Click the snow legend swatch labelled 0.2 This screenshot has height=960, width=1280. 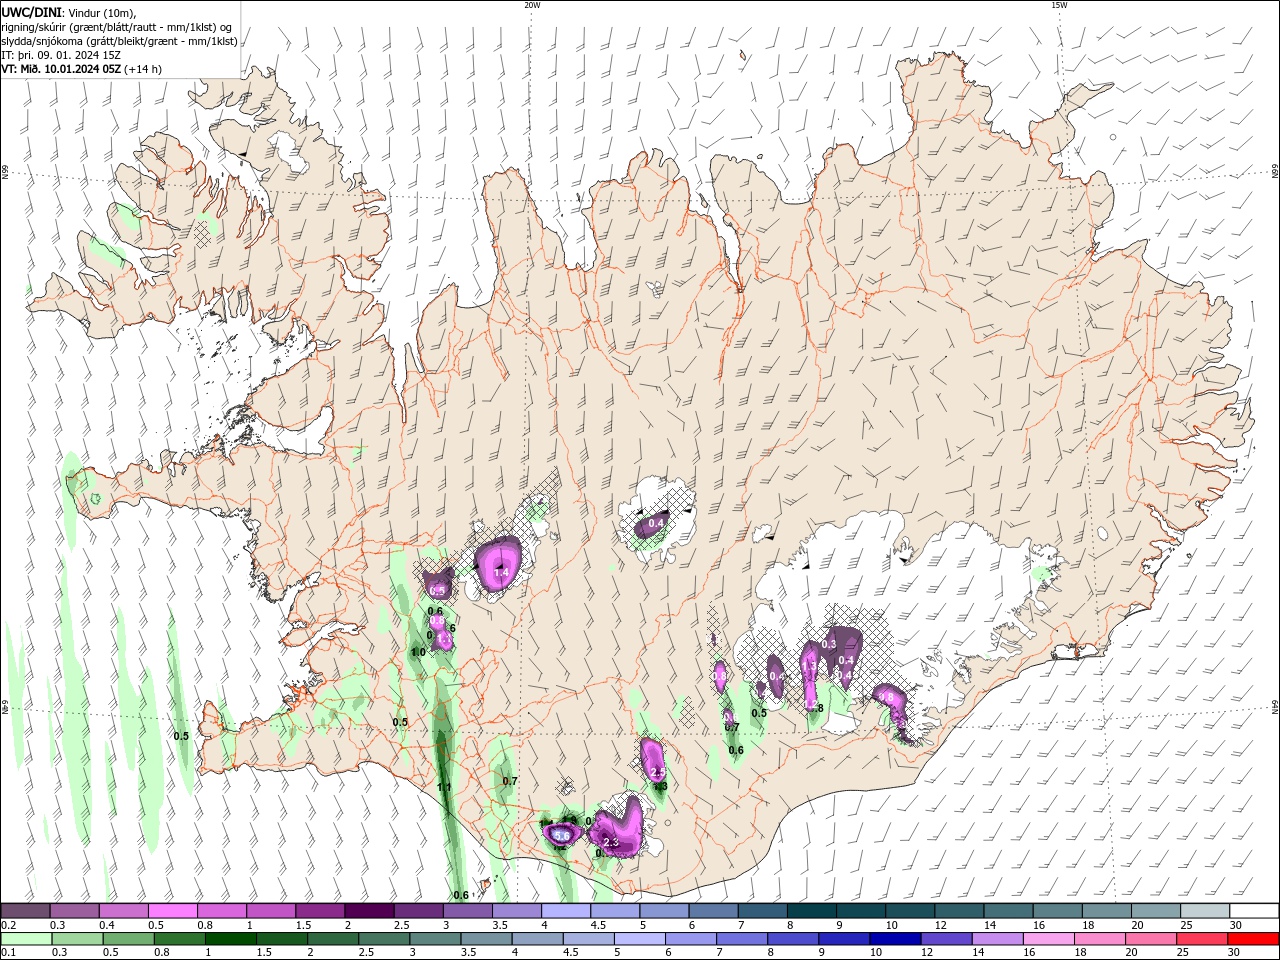pos(26,911)
